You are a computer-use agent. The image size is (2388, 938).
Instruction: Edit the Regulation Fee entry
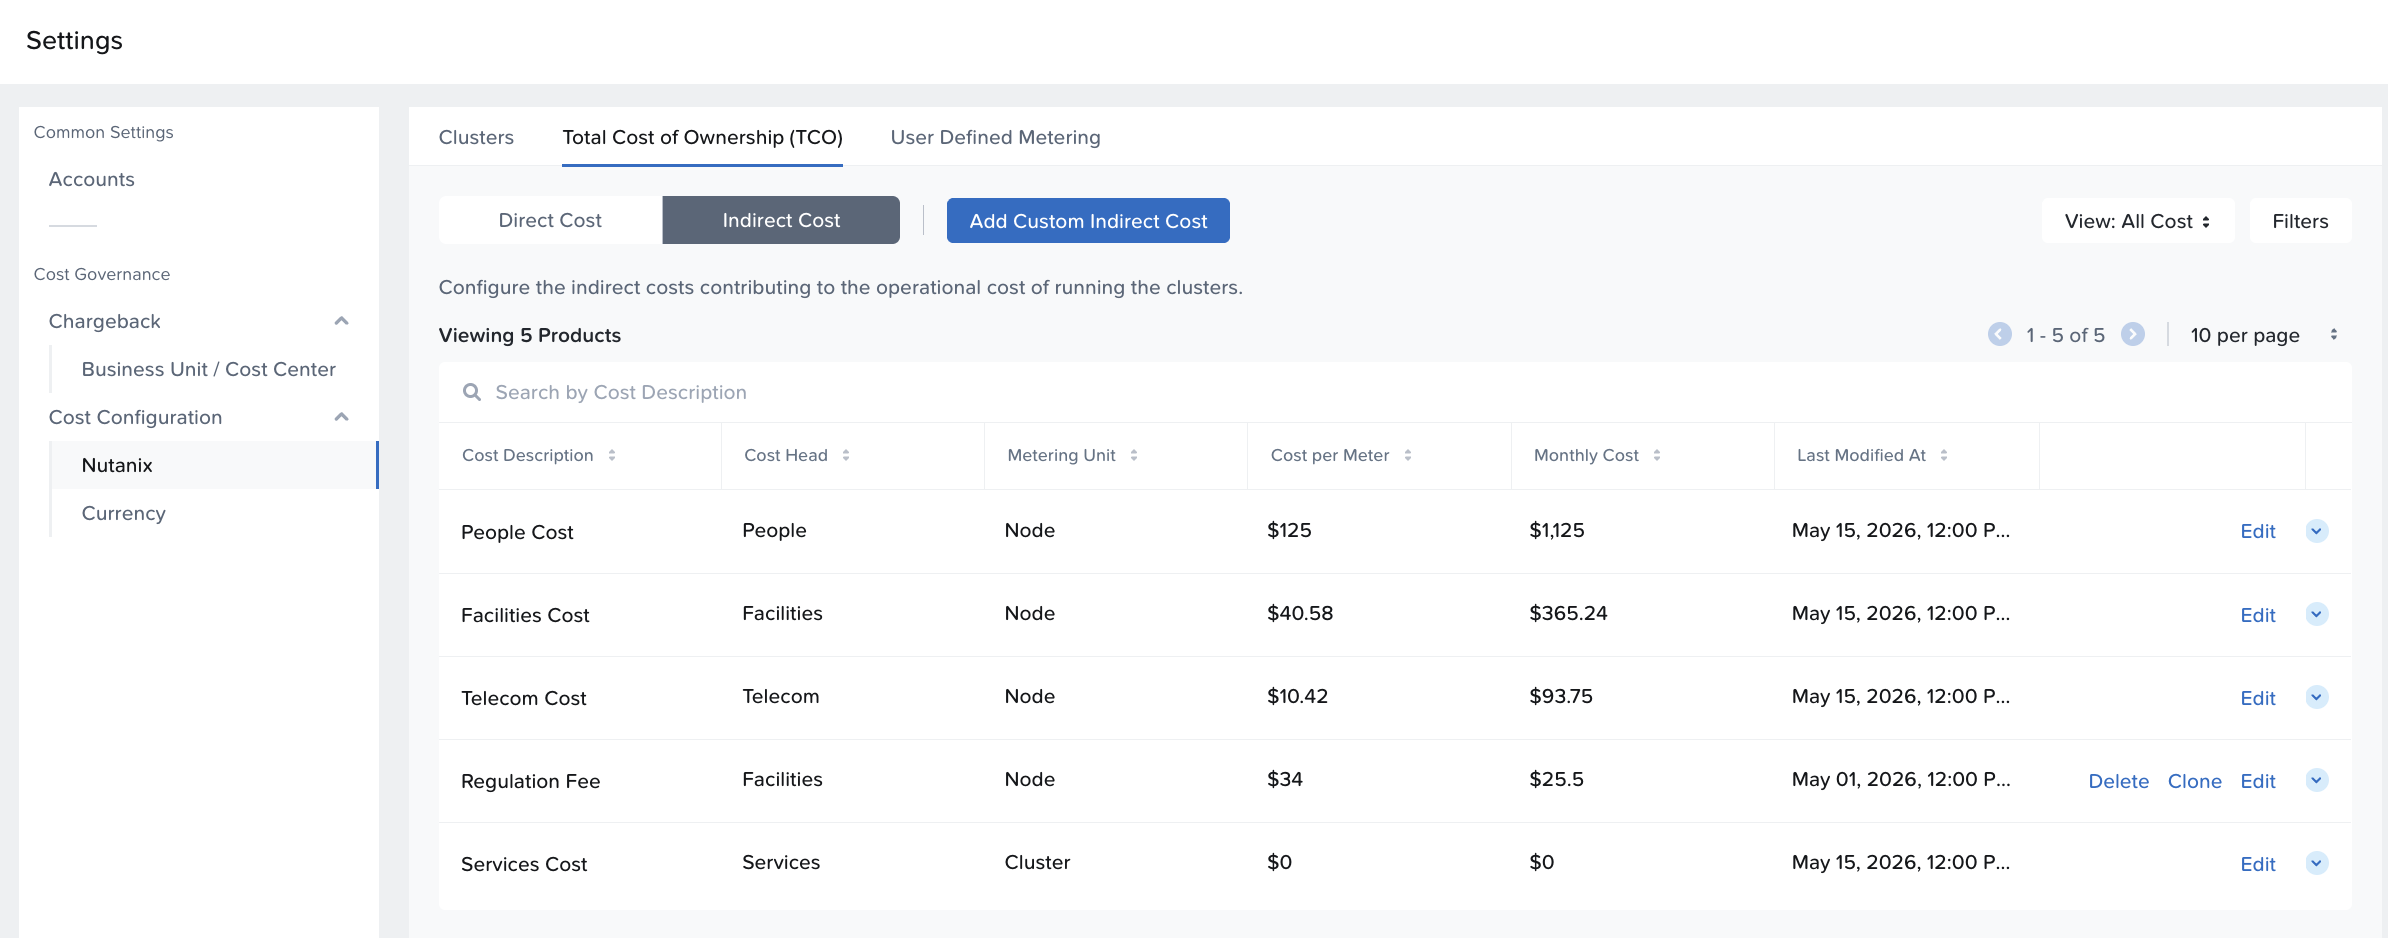coord(2258,781)
